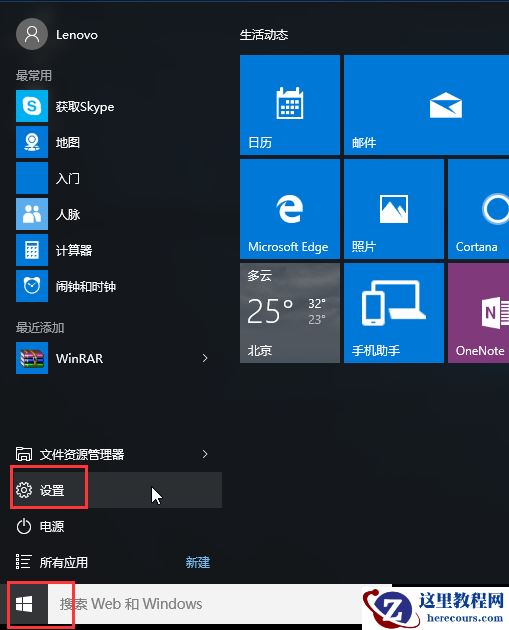This screenshot has height=630, width=509.
Task: Launch the Calculator (计算器) icon
Action: point(32,250)
